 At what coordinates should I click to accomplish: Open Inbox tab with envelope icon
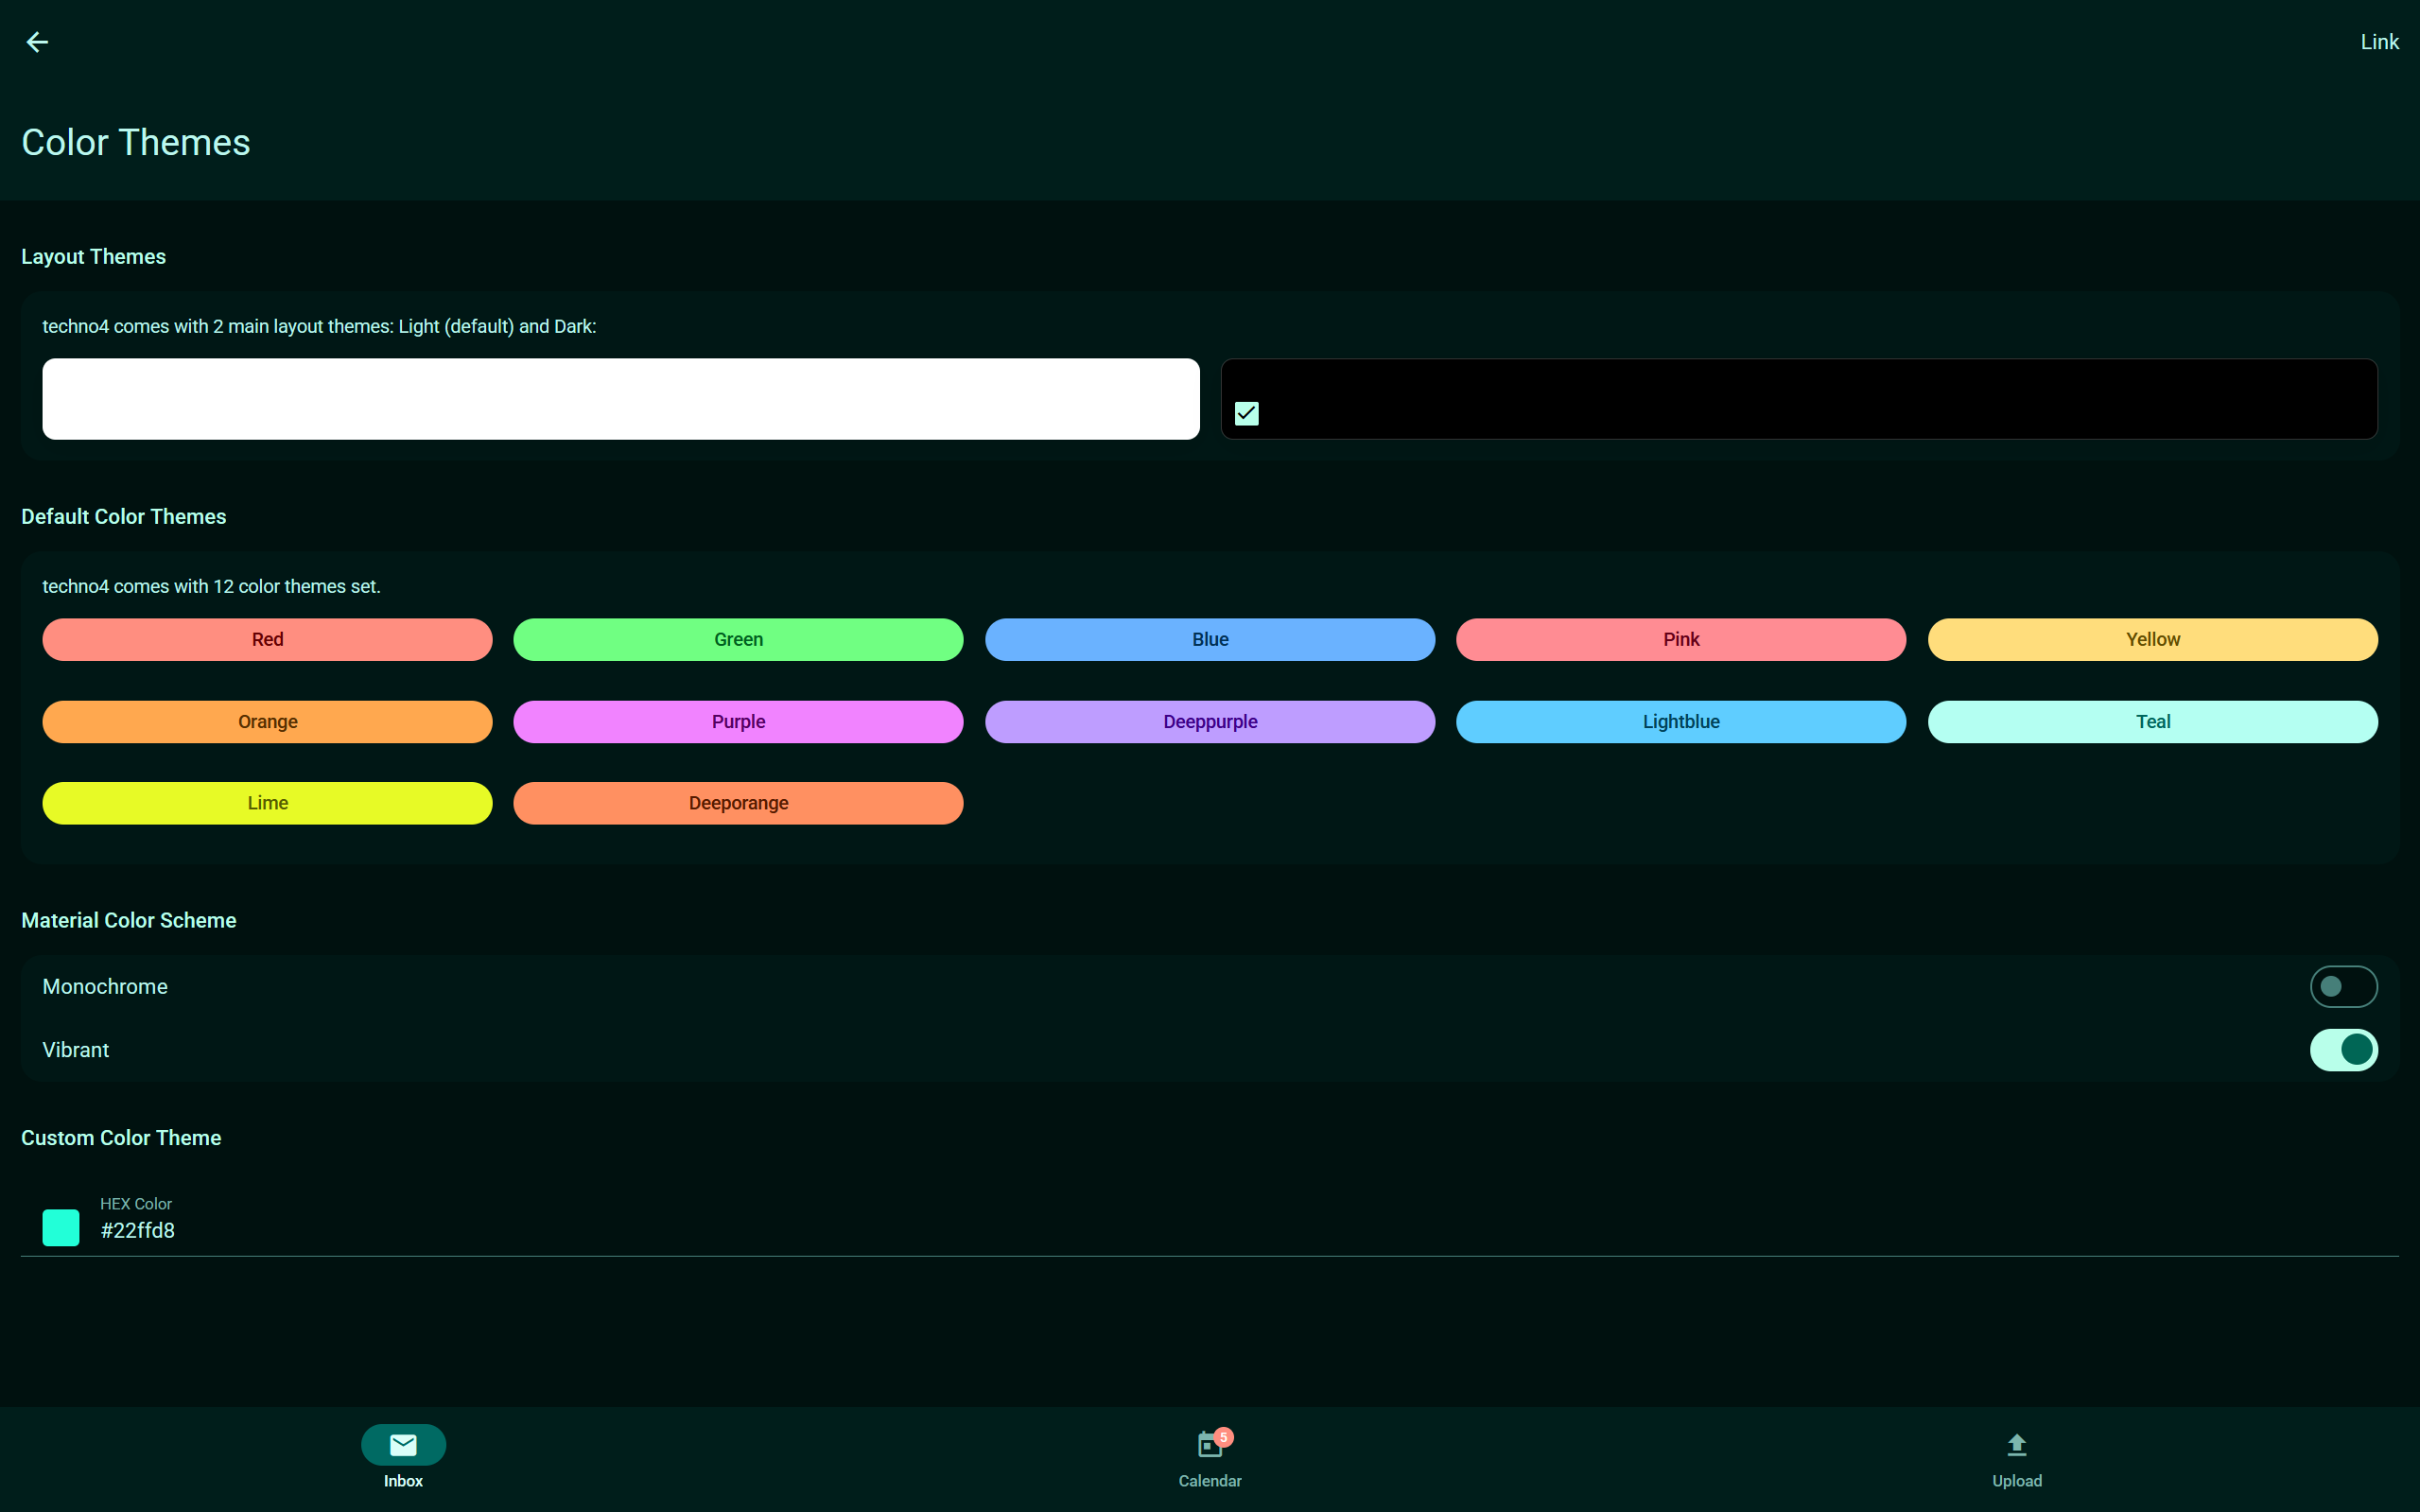coord(403,1444)
